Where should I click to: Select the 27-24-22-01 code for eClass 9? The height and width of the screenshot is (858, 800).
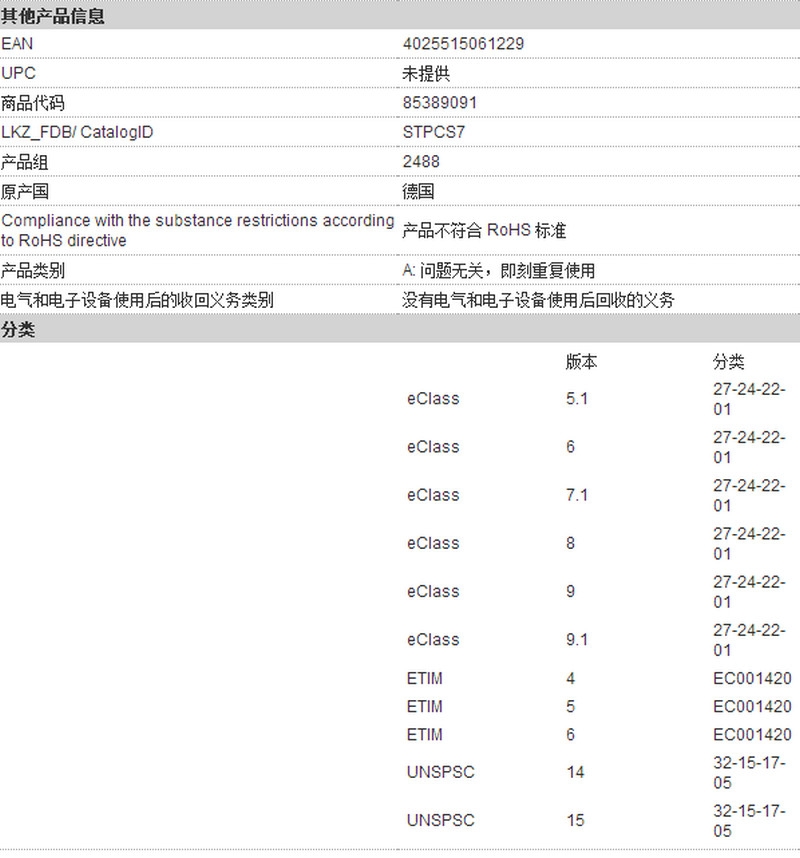pos(749,592)
